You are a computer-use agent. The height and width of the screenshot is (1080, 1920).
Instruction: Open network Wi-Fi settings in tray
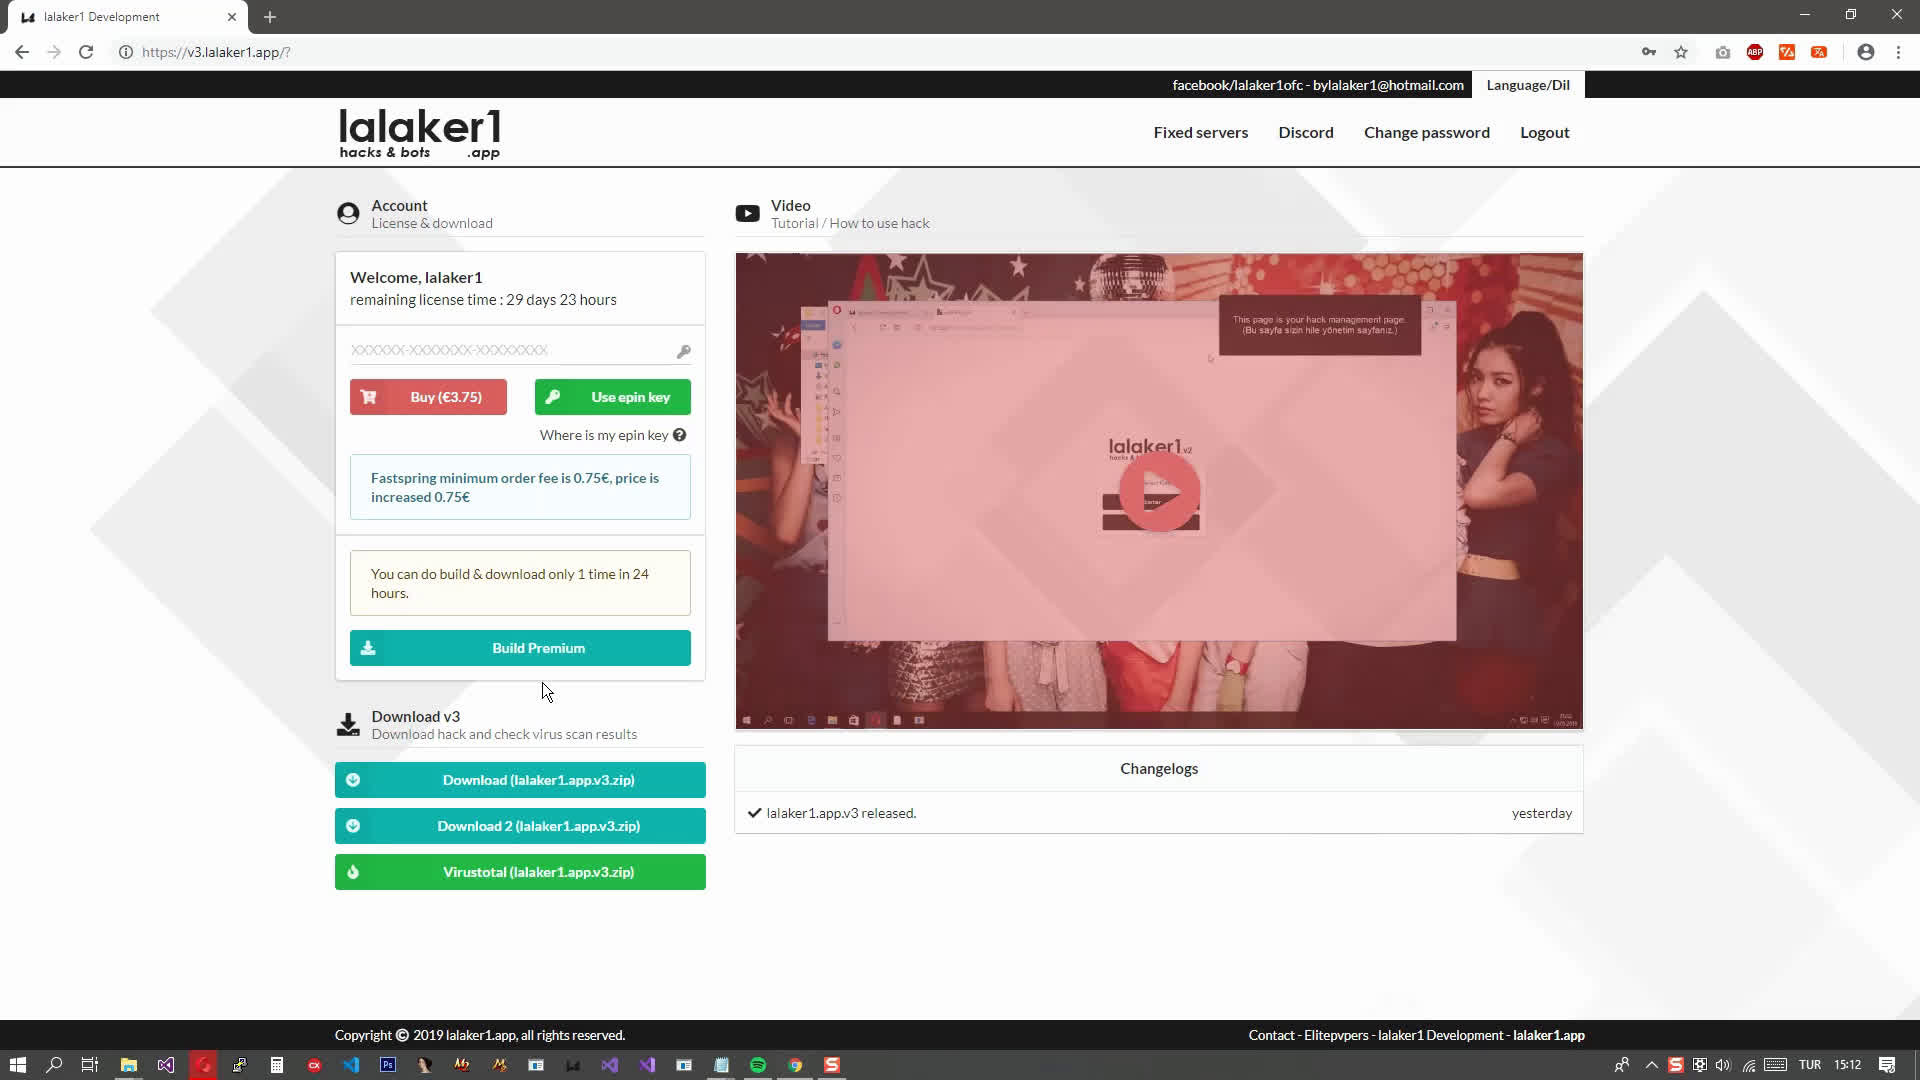click(1748, 1065)
